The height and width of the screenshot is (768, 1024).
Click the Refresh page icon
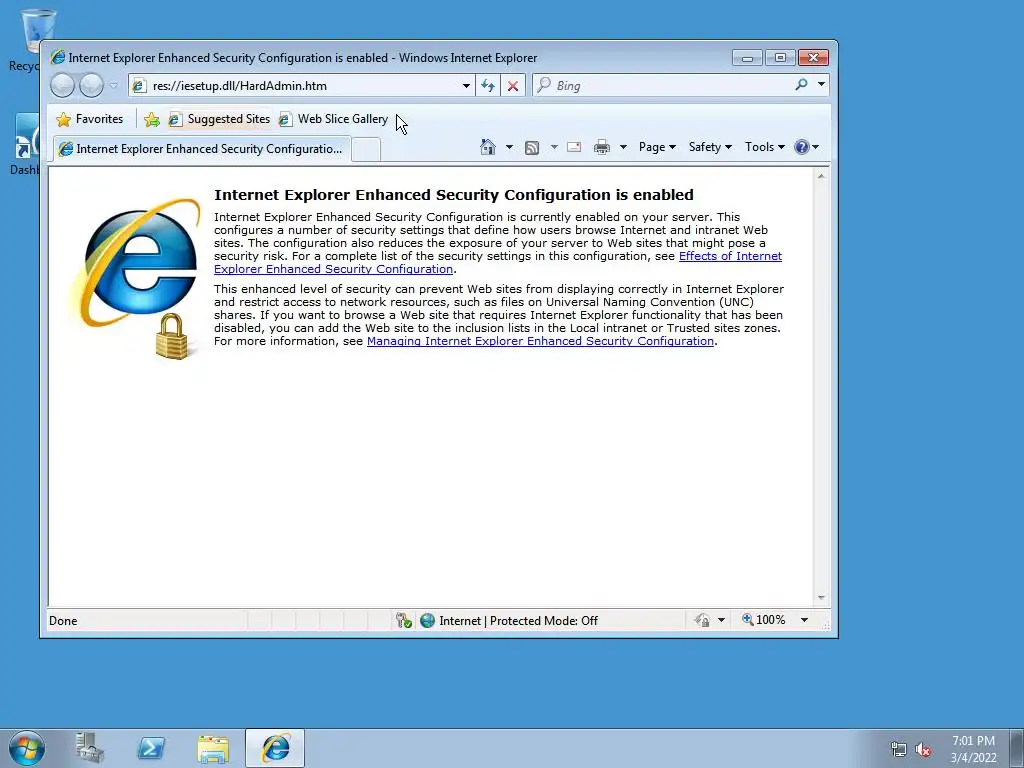click(488, 86)
